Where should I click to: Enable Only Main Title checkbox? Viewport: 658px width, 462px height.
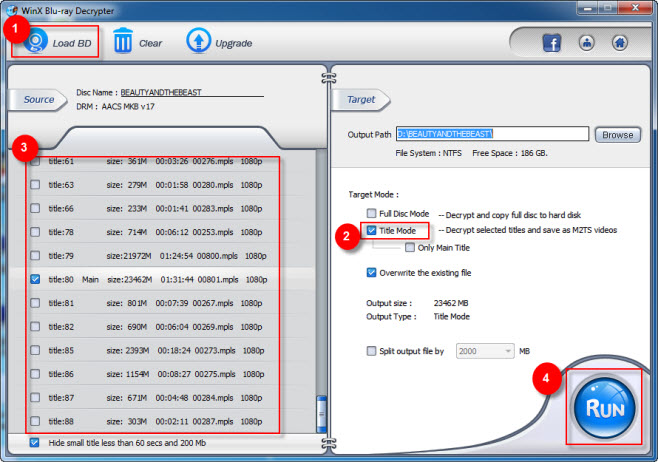(410, 247)
